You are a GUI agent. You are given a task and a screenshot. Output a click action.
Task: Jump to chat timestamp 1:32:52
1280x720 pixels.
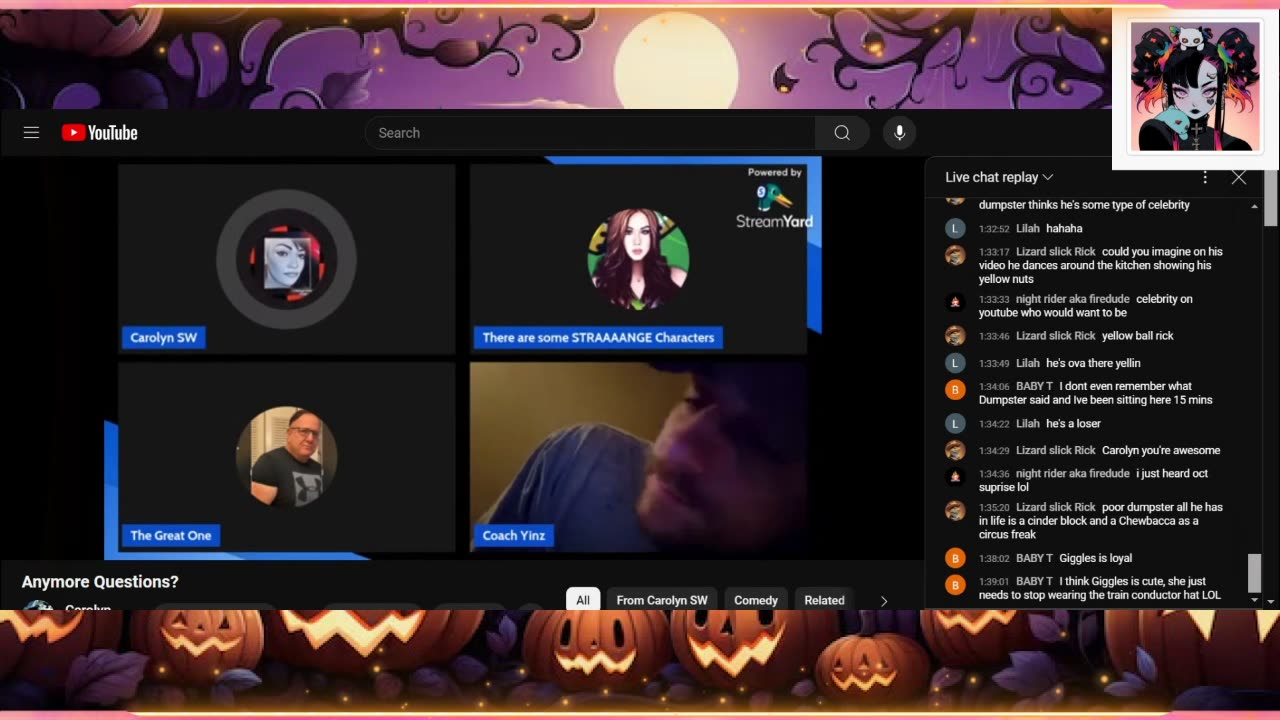click(994, 229)
